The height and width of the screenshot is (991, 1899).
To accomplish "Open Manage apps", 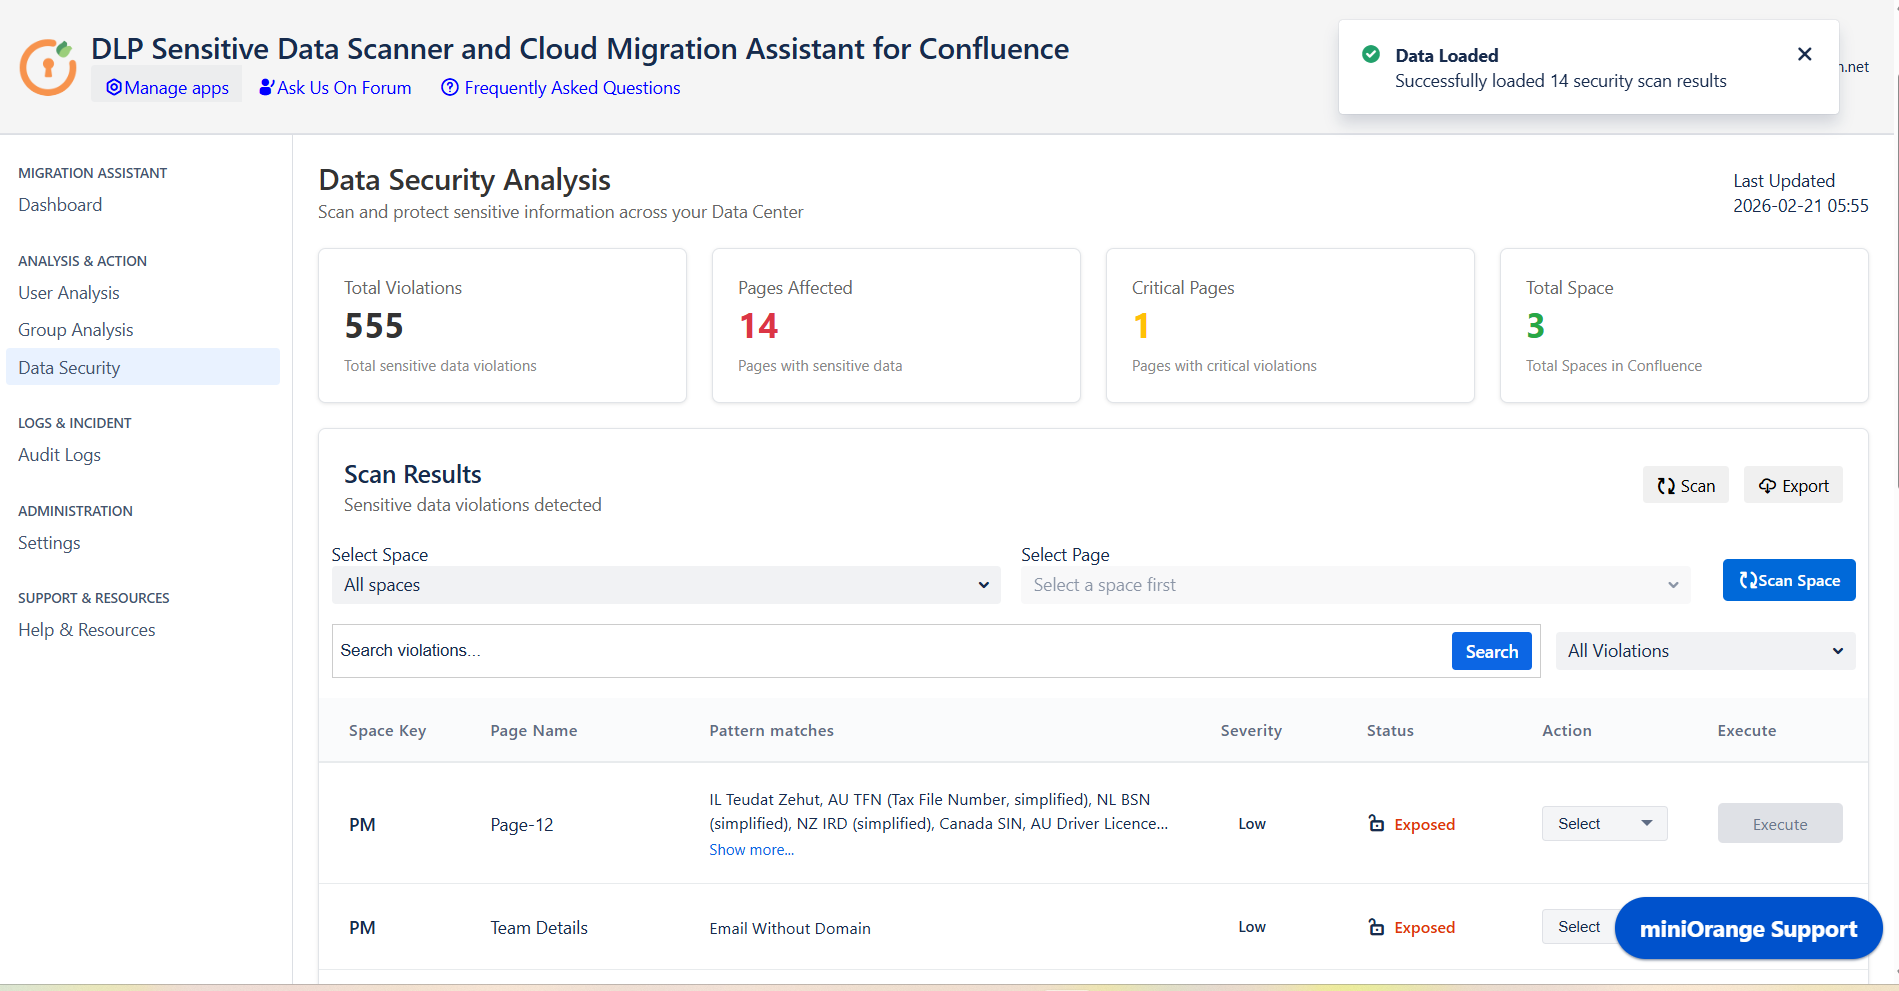I will click(x=167, y=88).
